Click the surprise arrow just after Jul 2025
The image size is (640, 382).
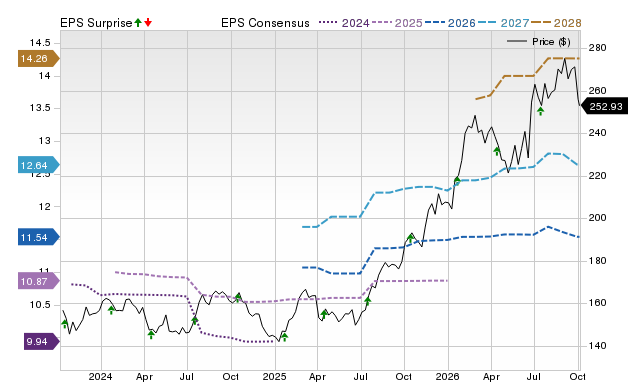[x=367, y=301]
